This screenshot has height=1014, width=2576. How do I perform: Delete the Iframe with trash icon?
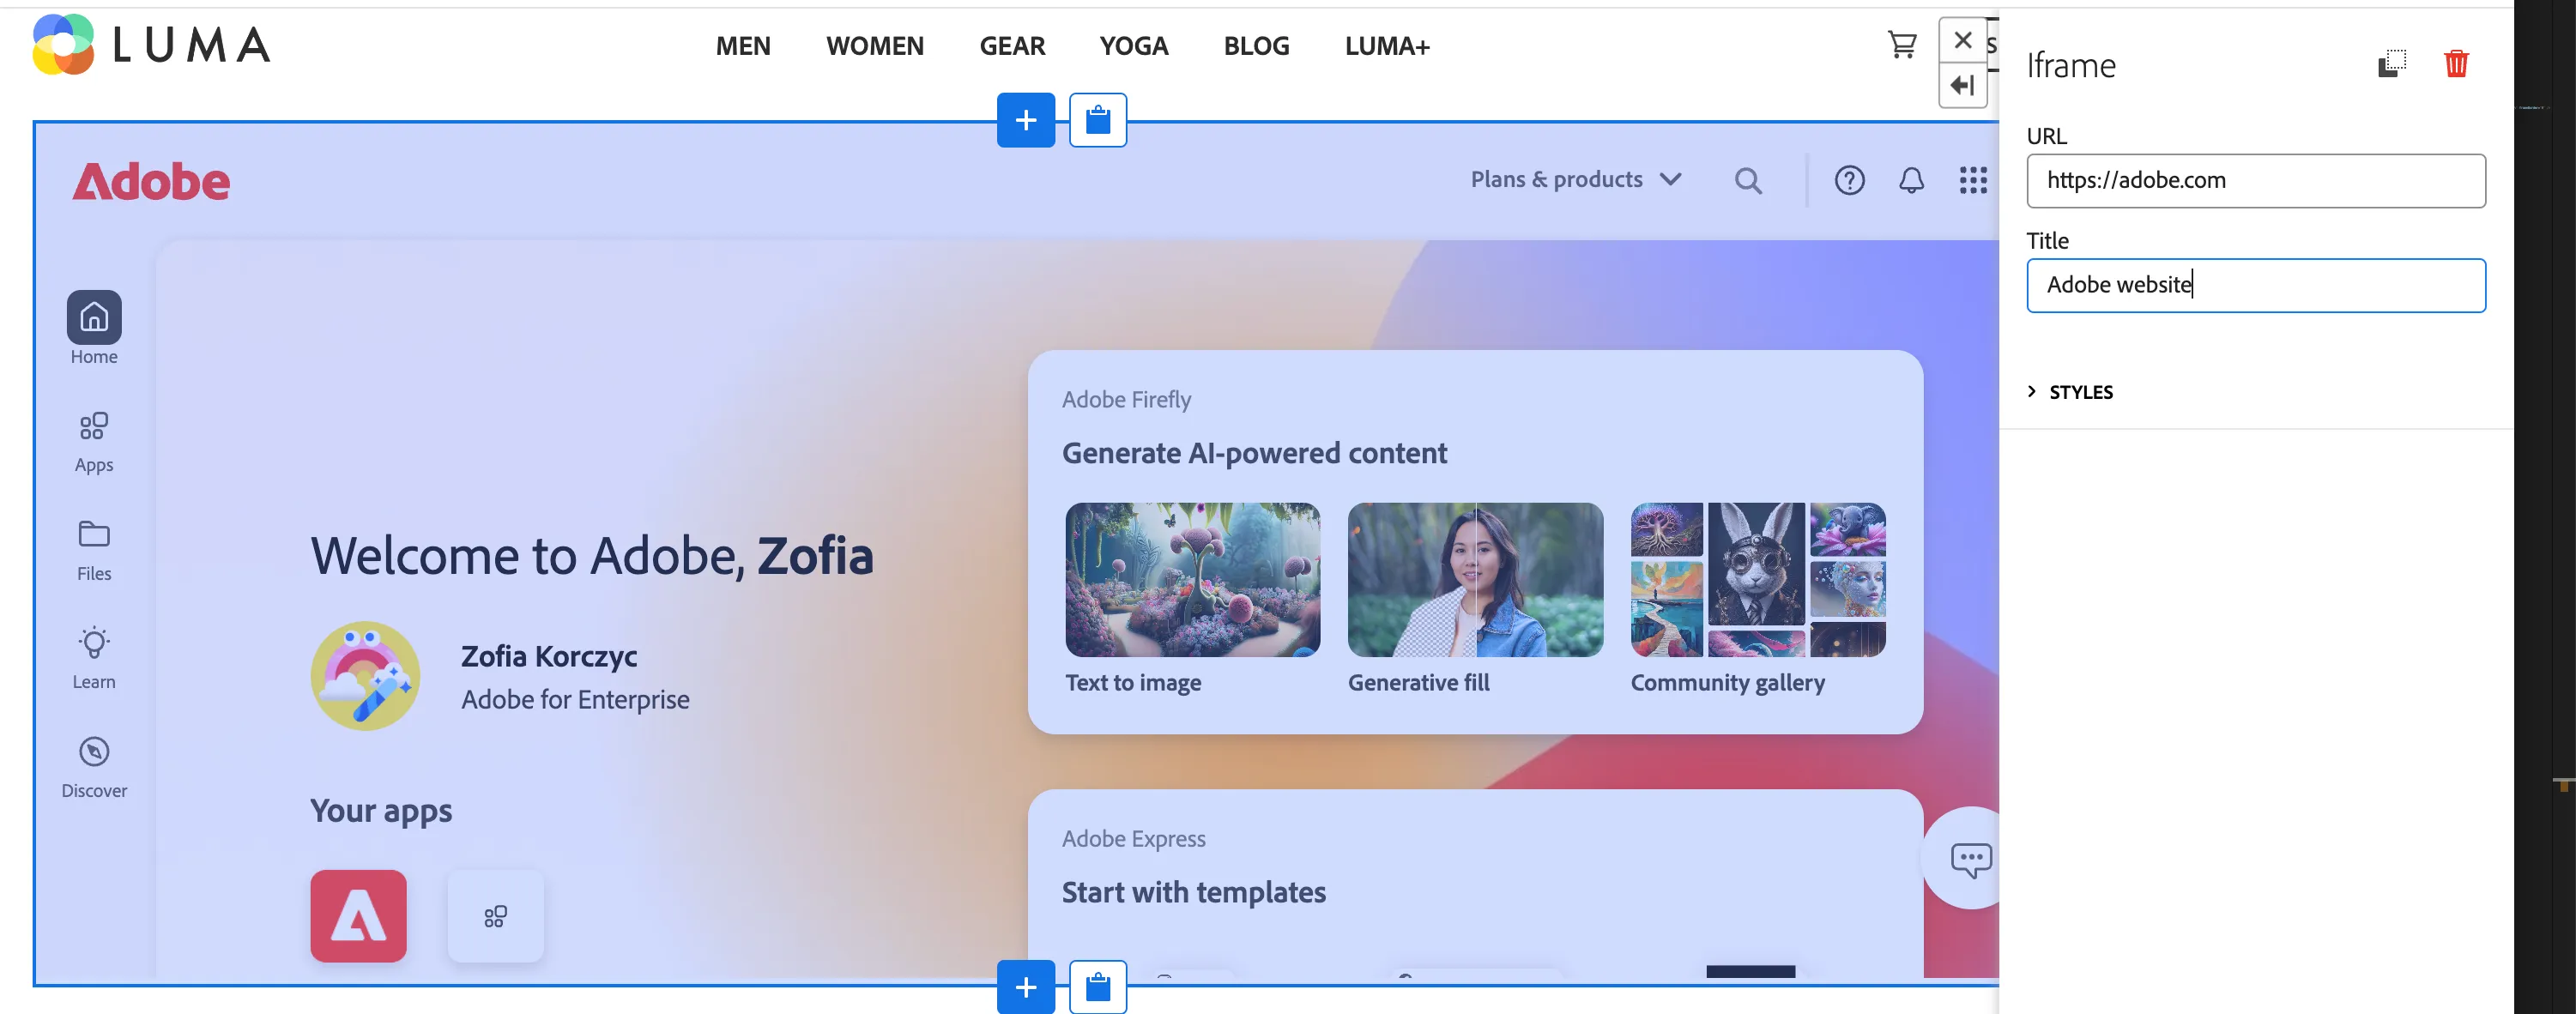point(2456,64)
